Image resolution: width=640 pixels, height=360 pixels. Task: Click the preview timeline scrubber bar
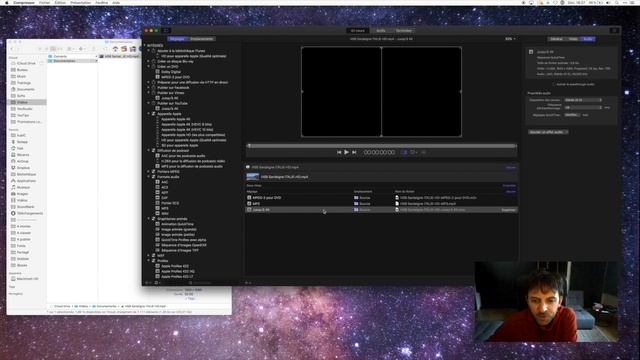point(381,146)
